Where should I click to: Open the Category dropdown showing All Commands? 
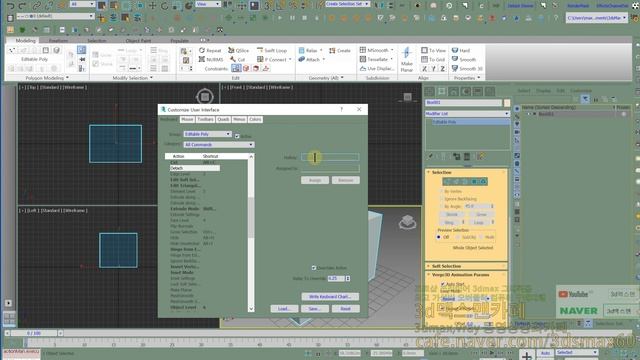coord(219,144)
